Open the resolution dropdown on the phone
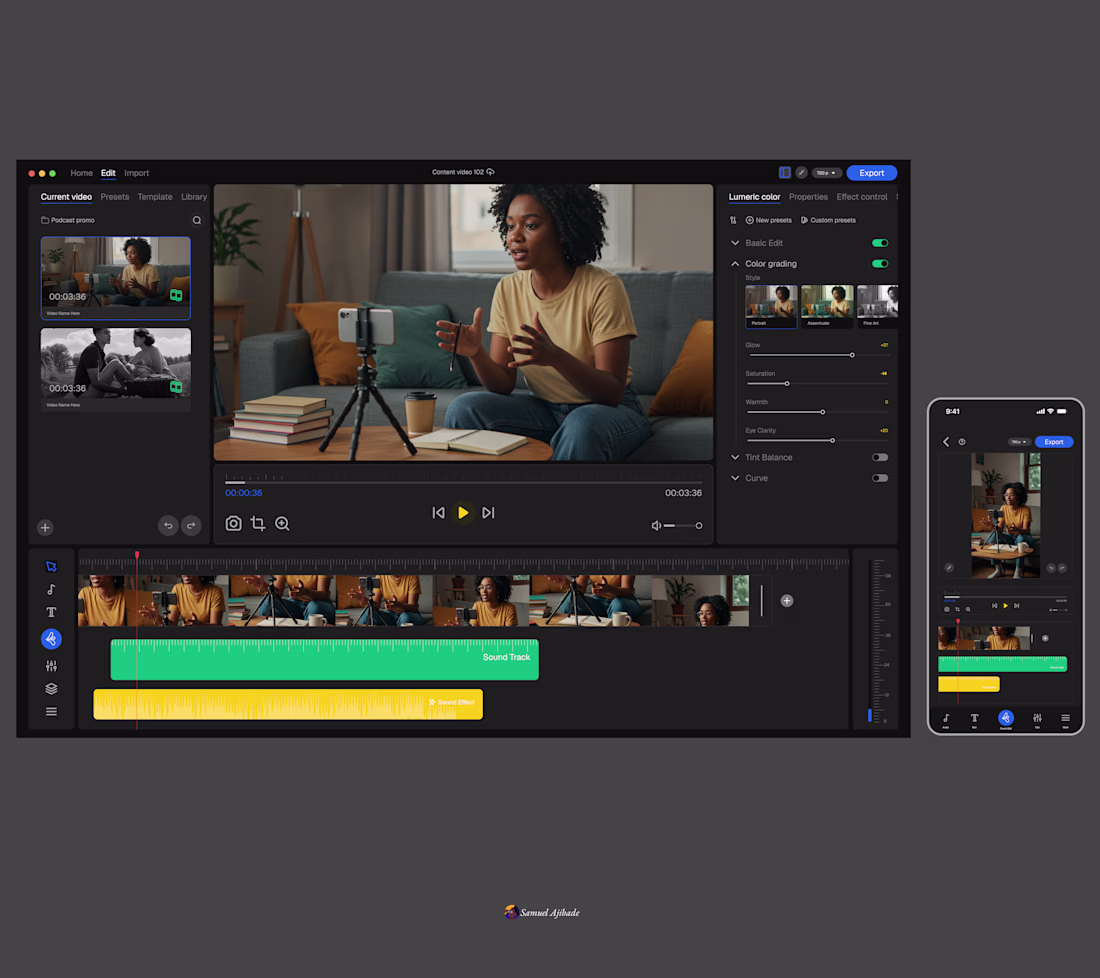The height and width of the screenshot is (978, 1100). tap(1019, 442)
